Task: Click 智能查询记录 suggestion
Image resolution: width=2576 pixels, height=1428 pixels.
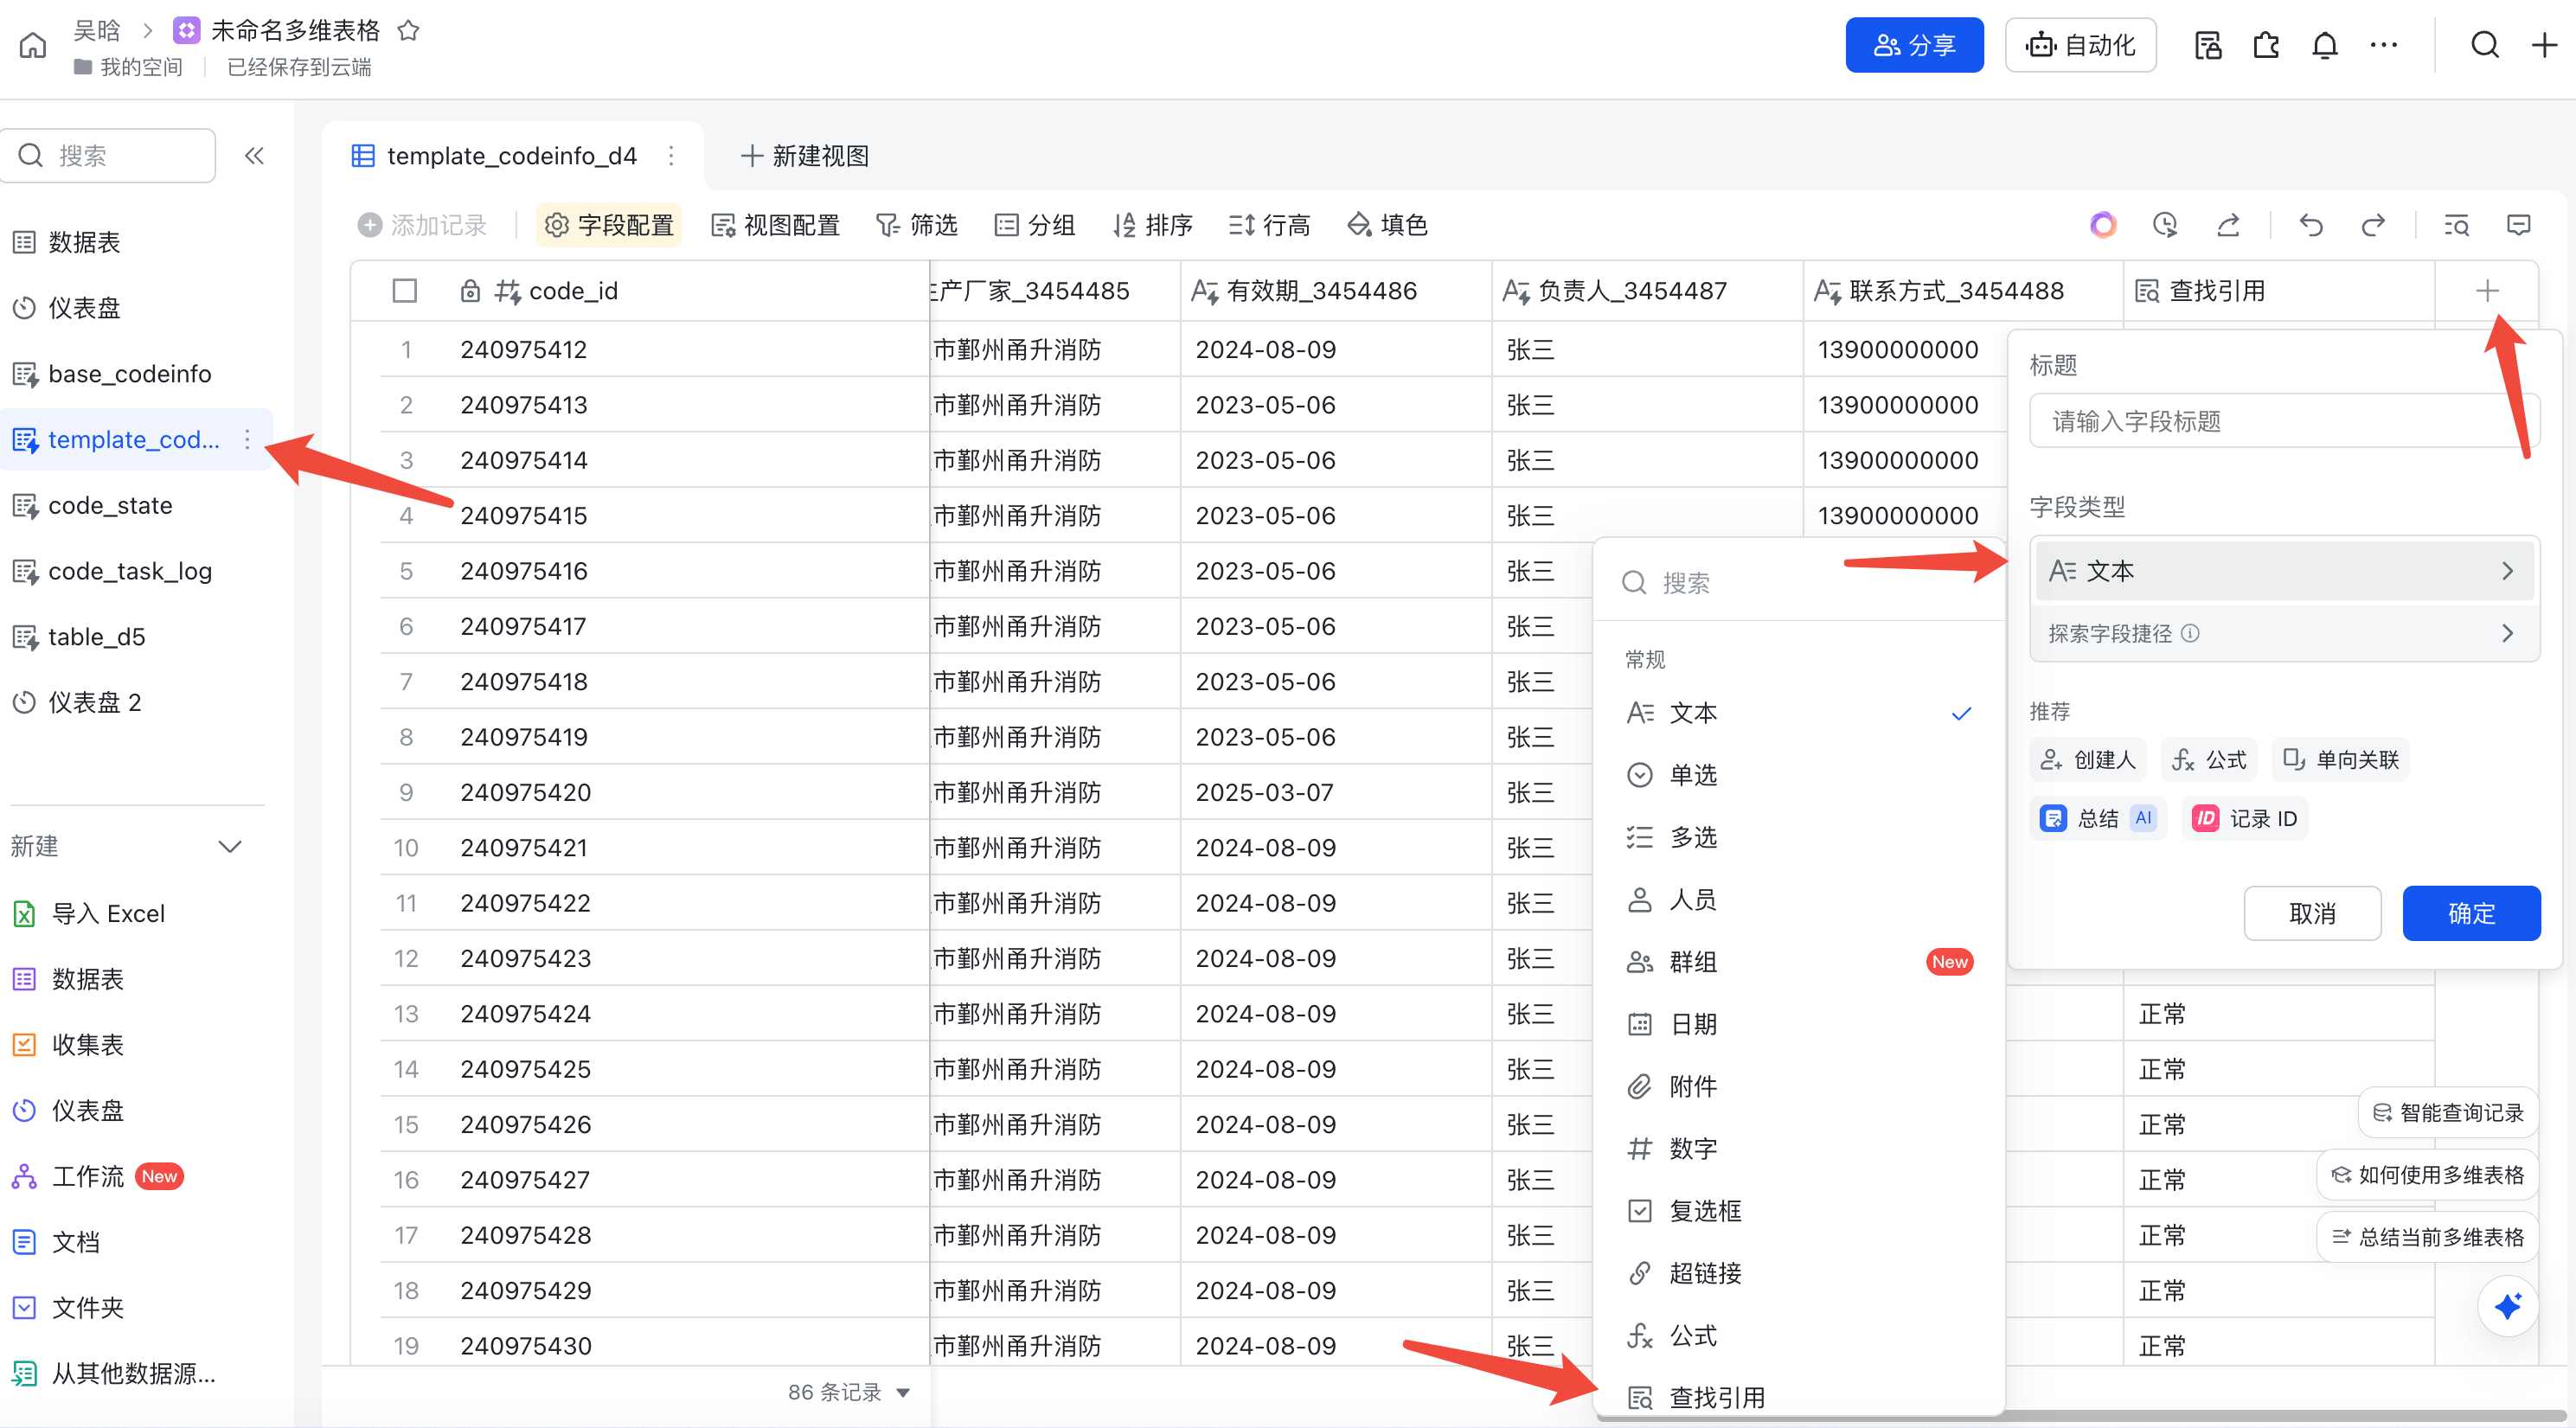Action: 2448,1112
